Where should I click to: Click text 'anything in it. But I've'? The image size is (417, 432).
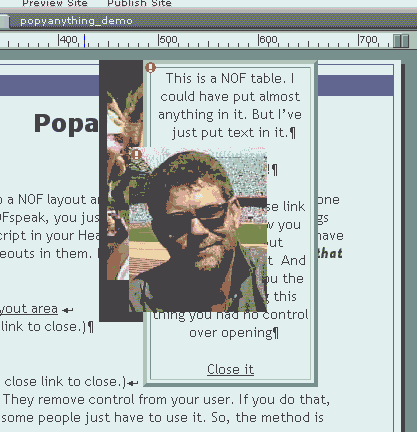(x=230, y=115)
